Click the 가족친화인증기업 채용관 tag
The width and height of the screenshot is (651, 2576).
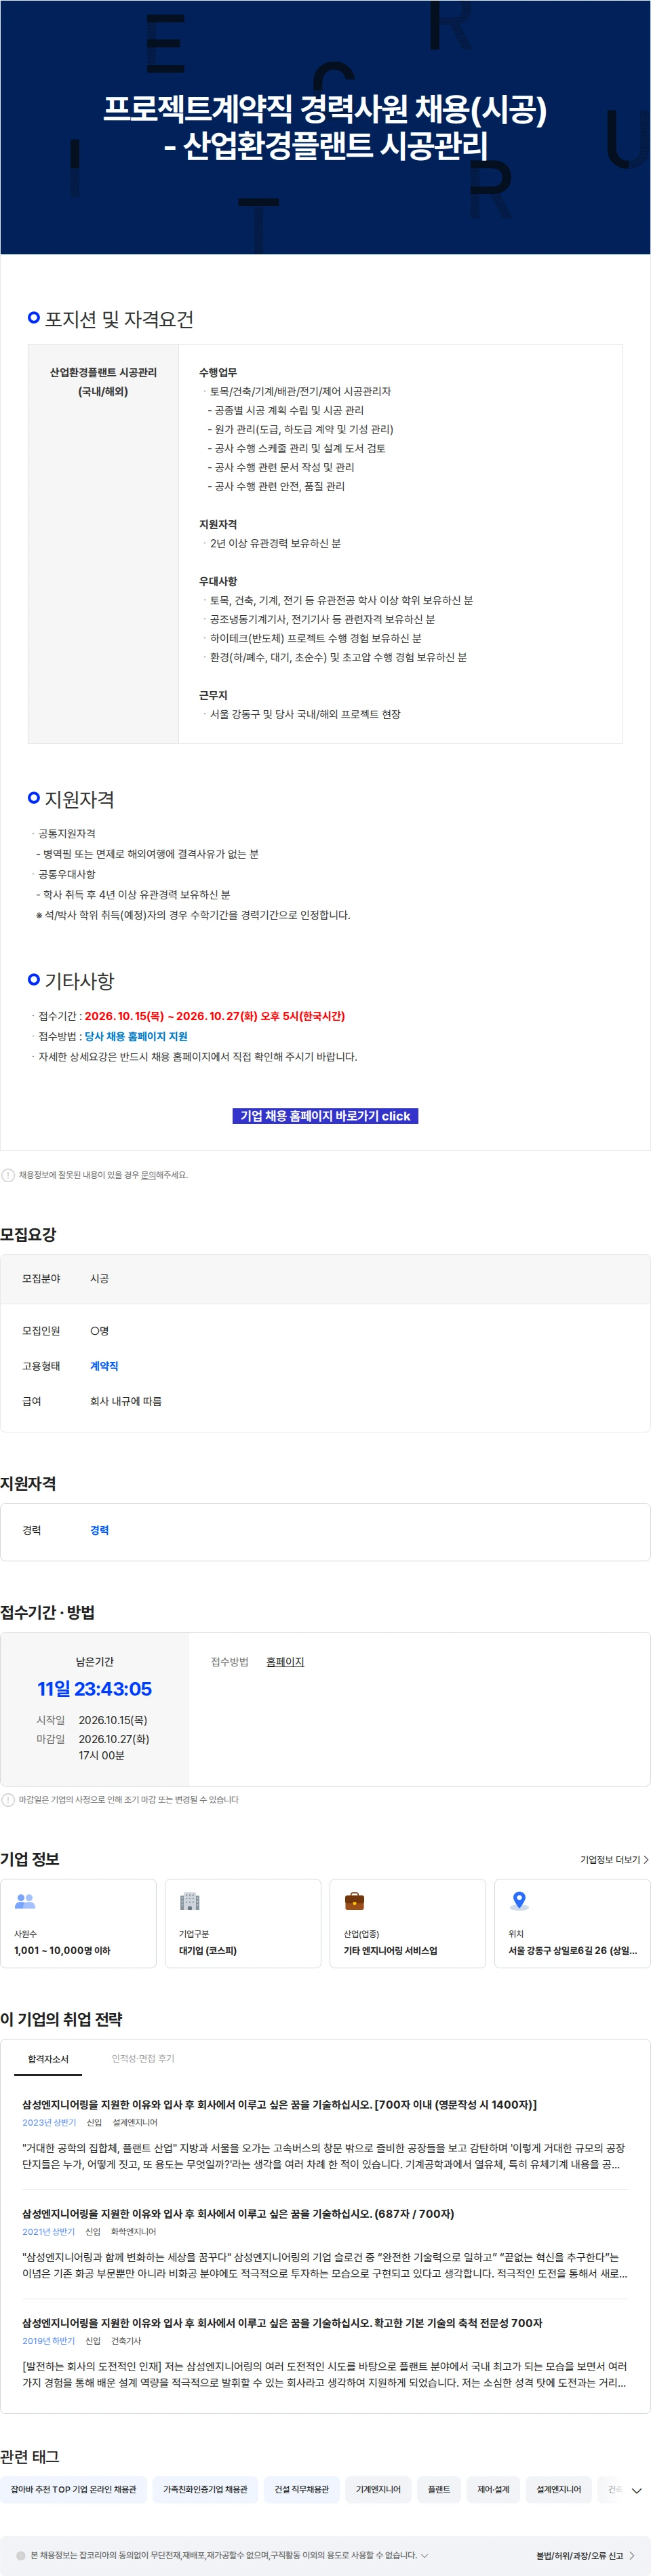tap(205, 2489)
